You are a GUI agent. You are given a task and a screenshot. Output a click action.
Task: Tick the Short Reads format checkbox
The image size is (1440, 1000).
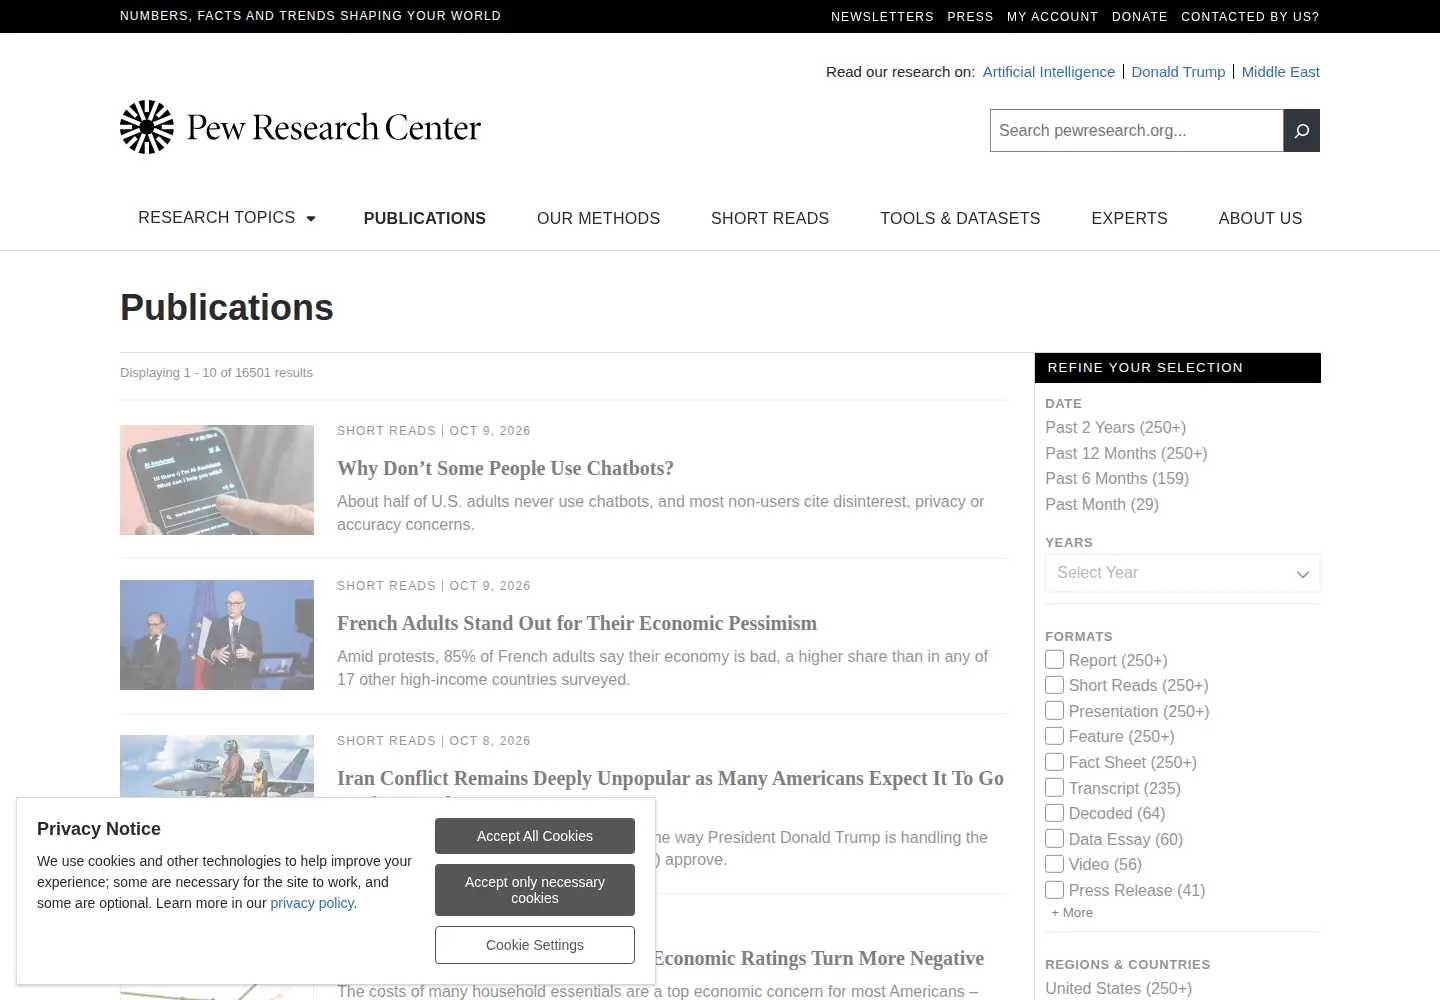coord(1054,685)
